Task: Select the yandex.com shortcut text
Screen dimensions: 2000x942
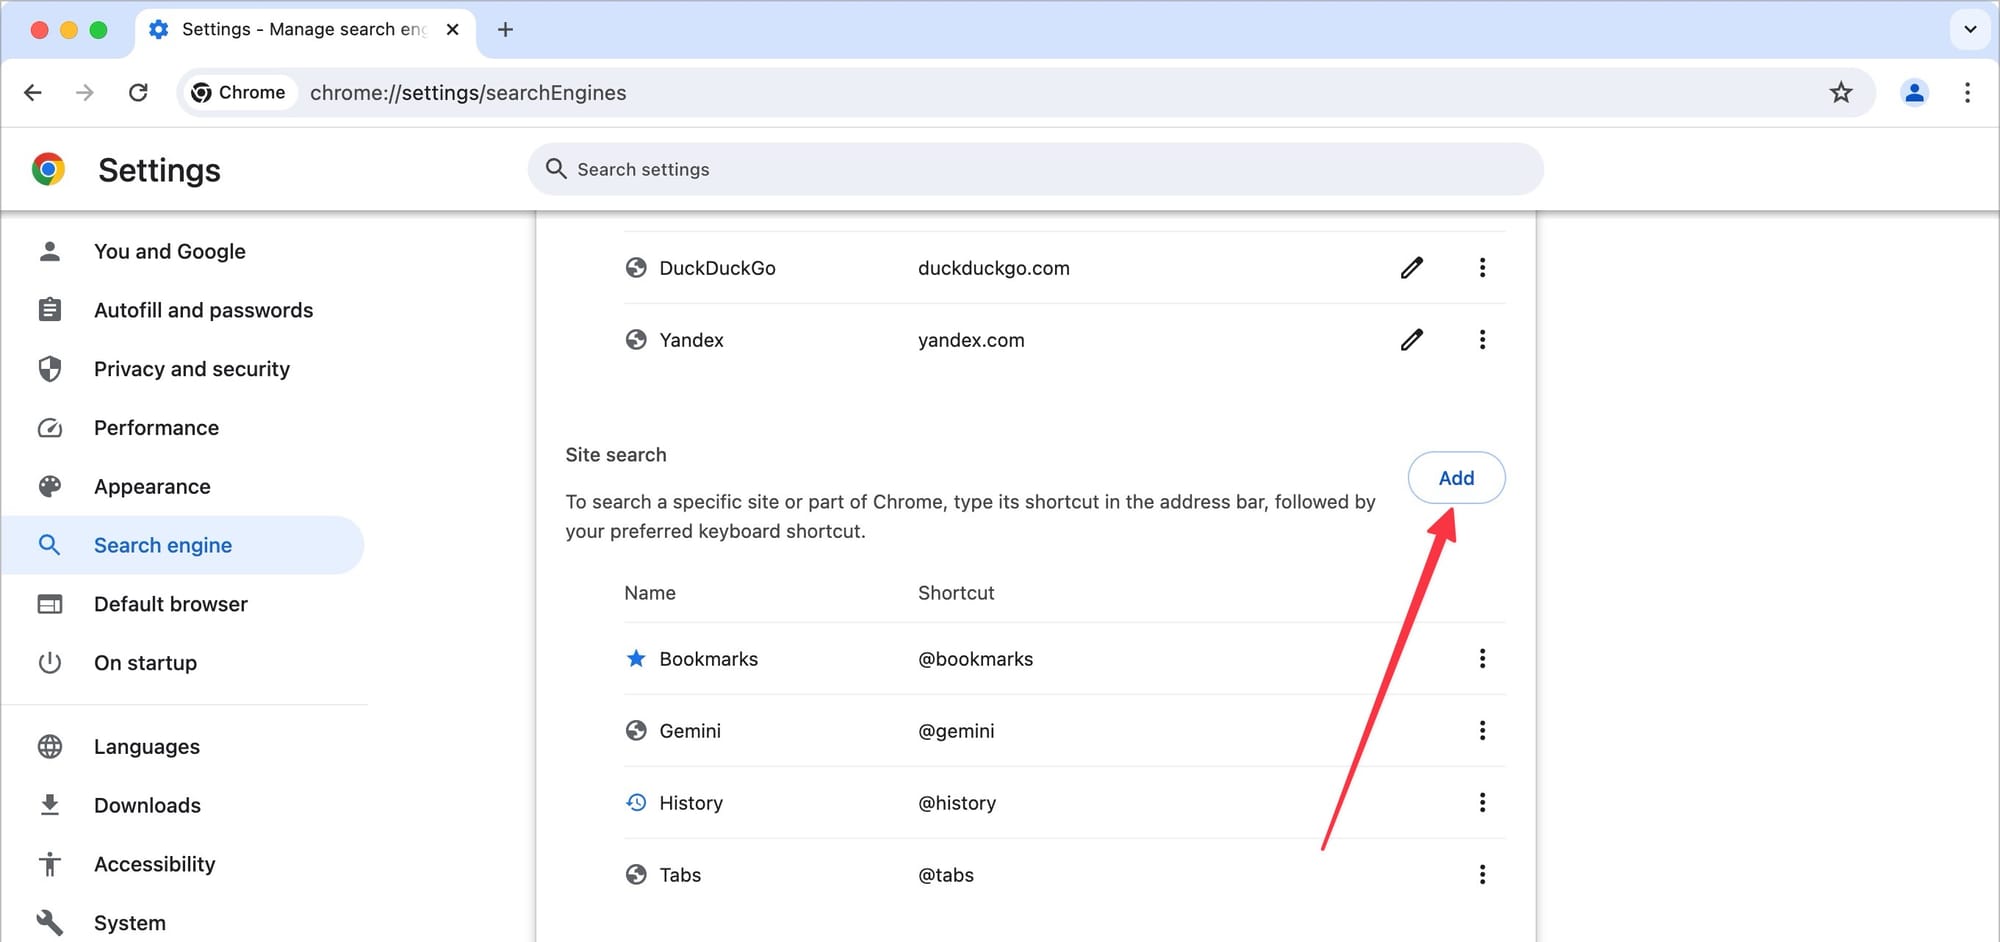Action: tap(971, 340)
